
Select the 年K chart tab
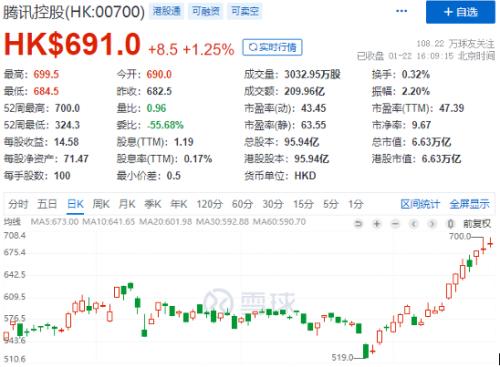tap(179, 204)
